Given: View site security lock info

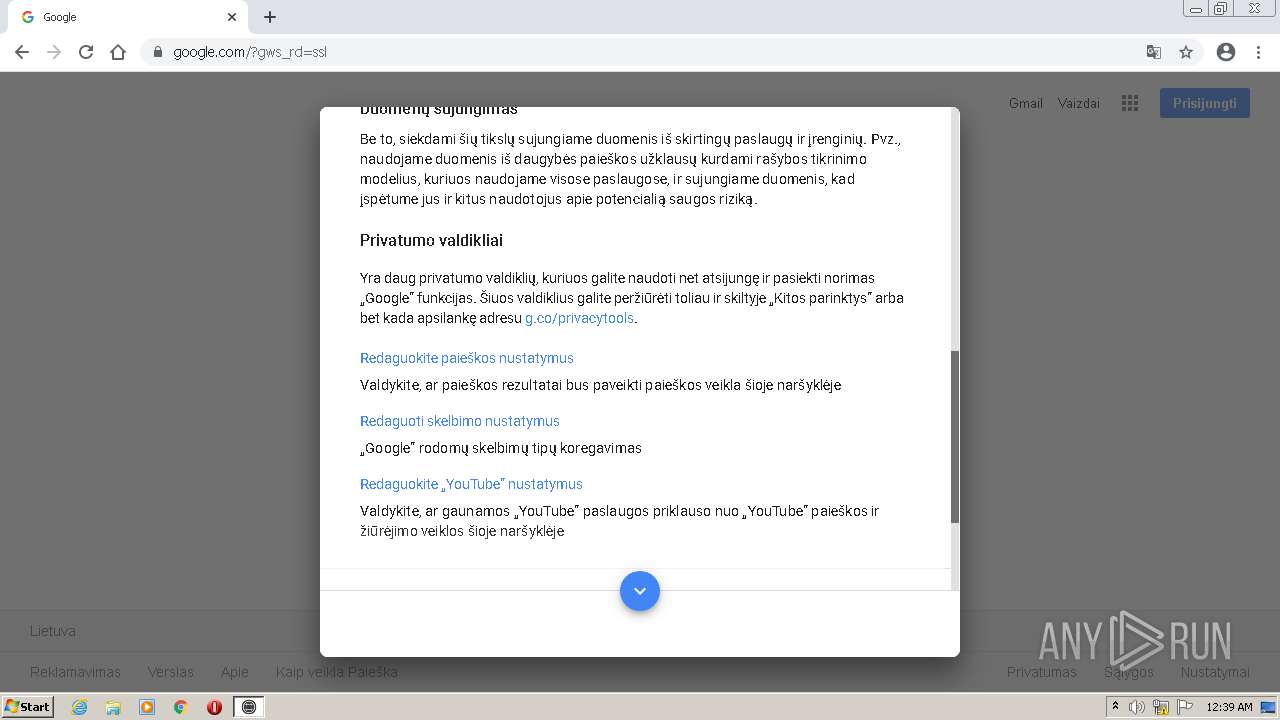Looking at the screenshot, I should pyautogui.click(x=157, y=52).
